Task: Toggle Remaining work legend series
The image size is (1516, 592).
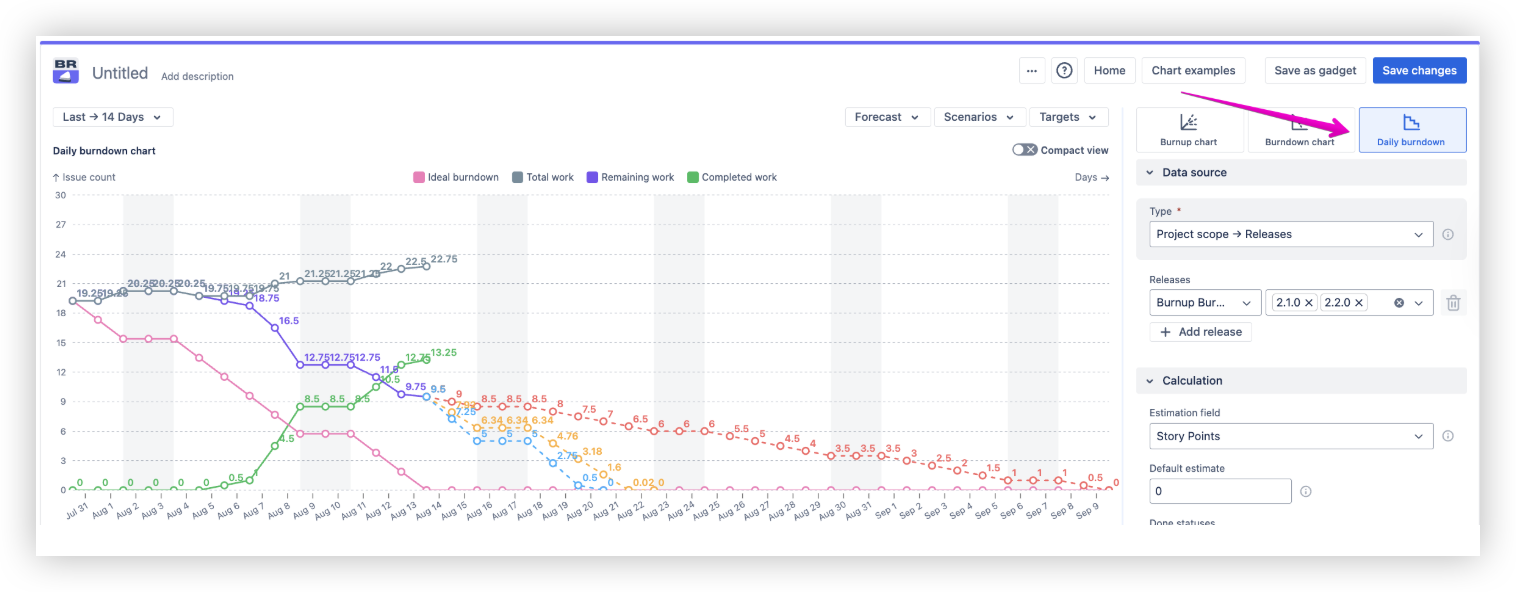Action: pyautogui.click(x=630, y=177)
